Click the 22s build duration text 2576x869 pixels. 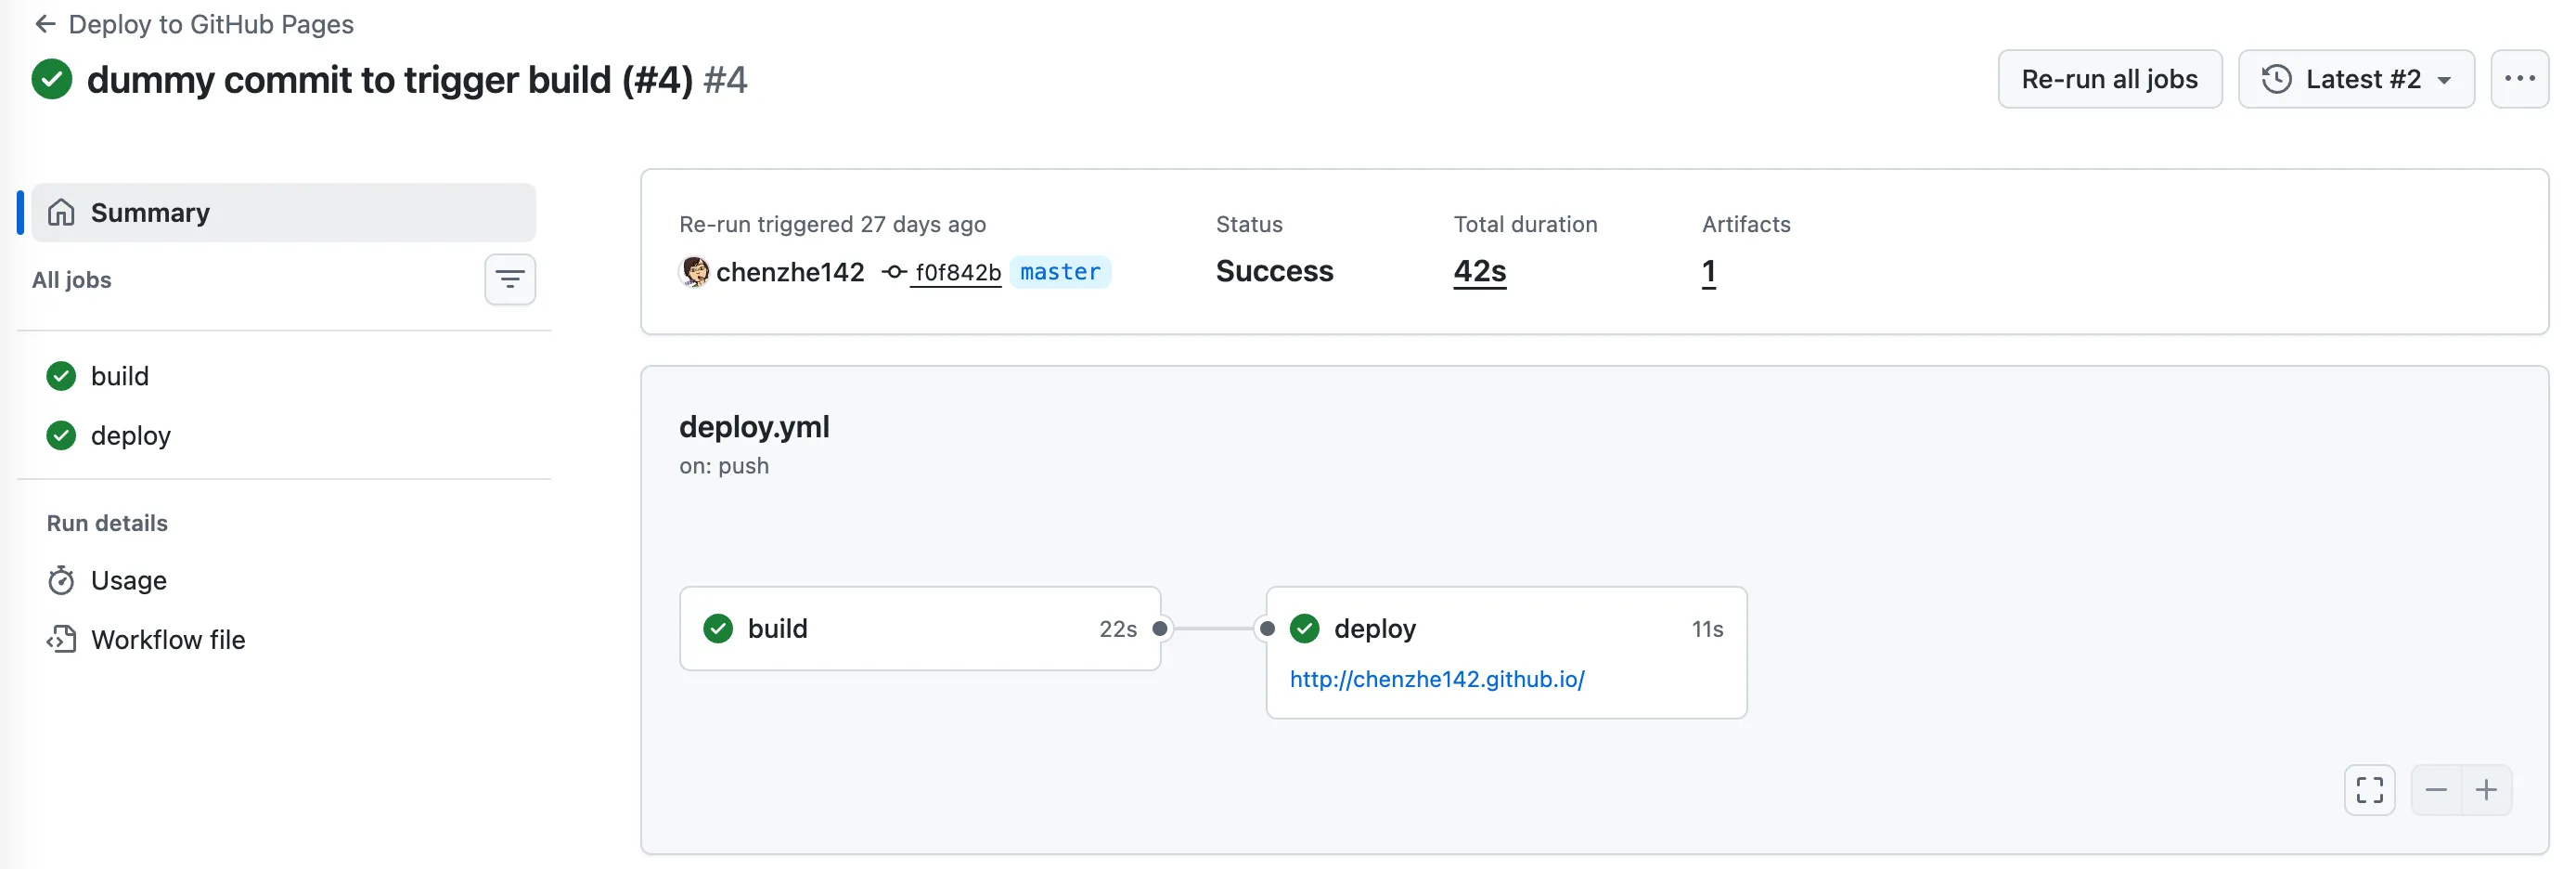pyautogui.click(x=1117, y=629)
